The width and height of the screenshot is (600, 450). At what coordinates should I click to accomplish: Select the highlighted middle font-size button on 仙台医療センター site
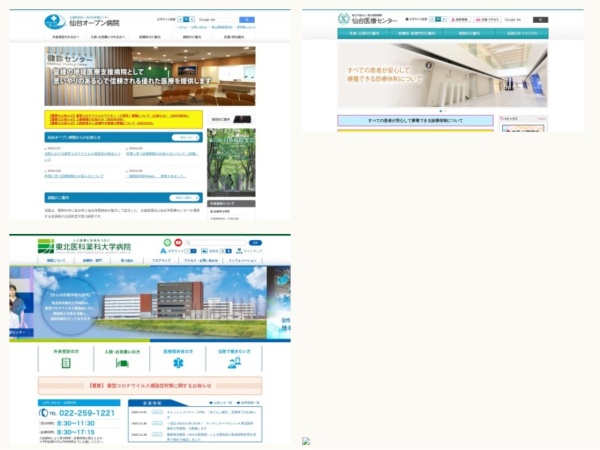438,19
